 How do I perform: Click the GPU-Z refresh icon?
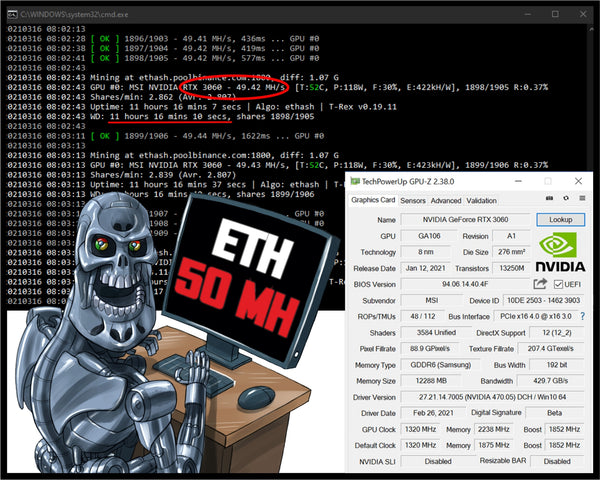pos(566,198)
